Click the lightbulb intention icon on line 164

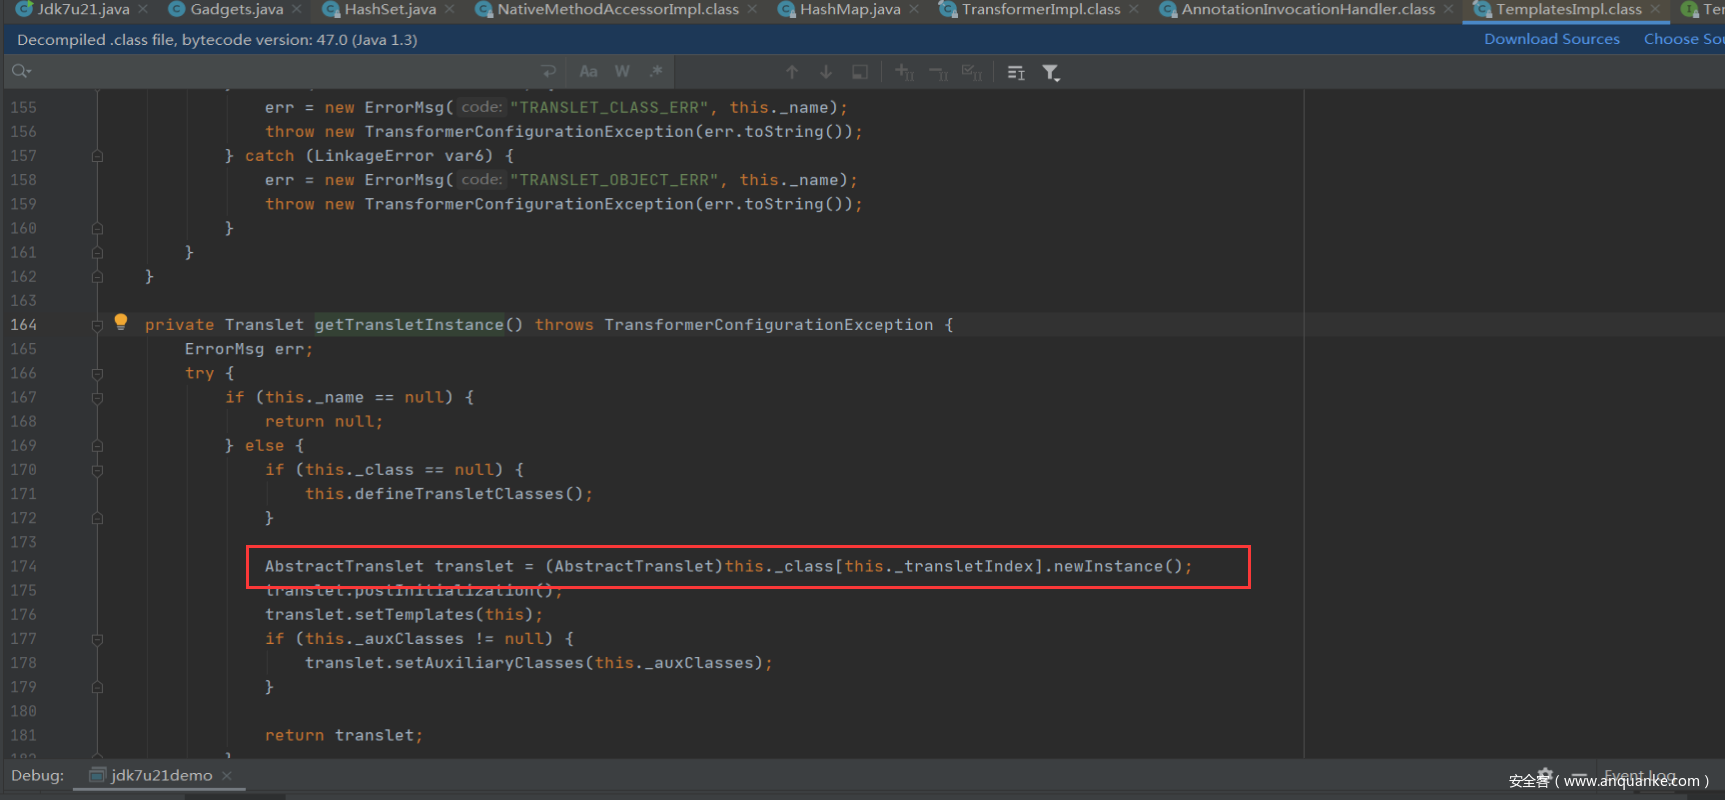click(121, 322)
